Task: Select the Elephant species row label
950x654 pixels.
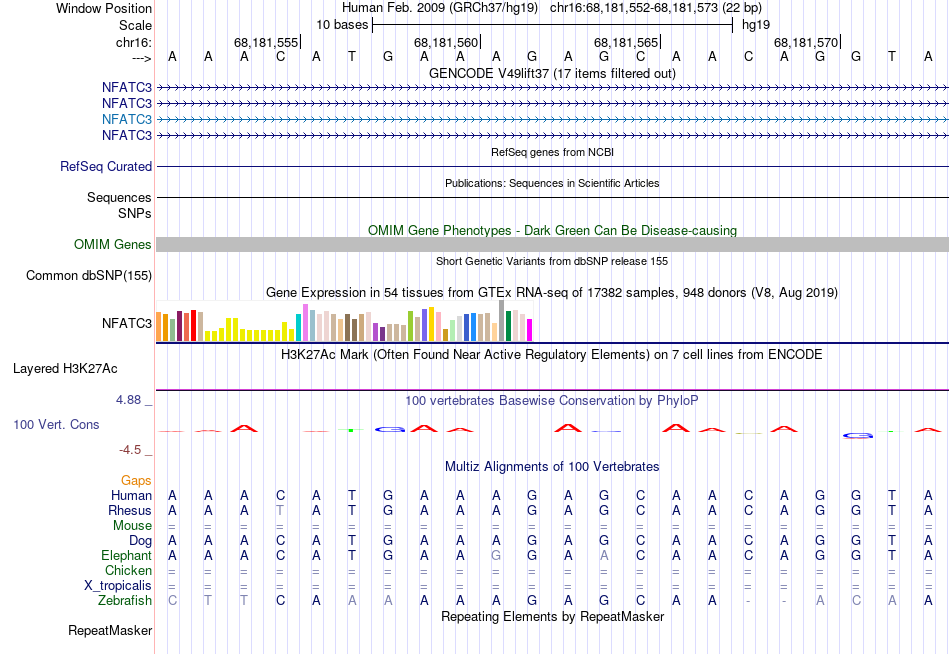Action: [126, 556]
